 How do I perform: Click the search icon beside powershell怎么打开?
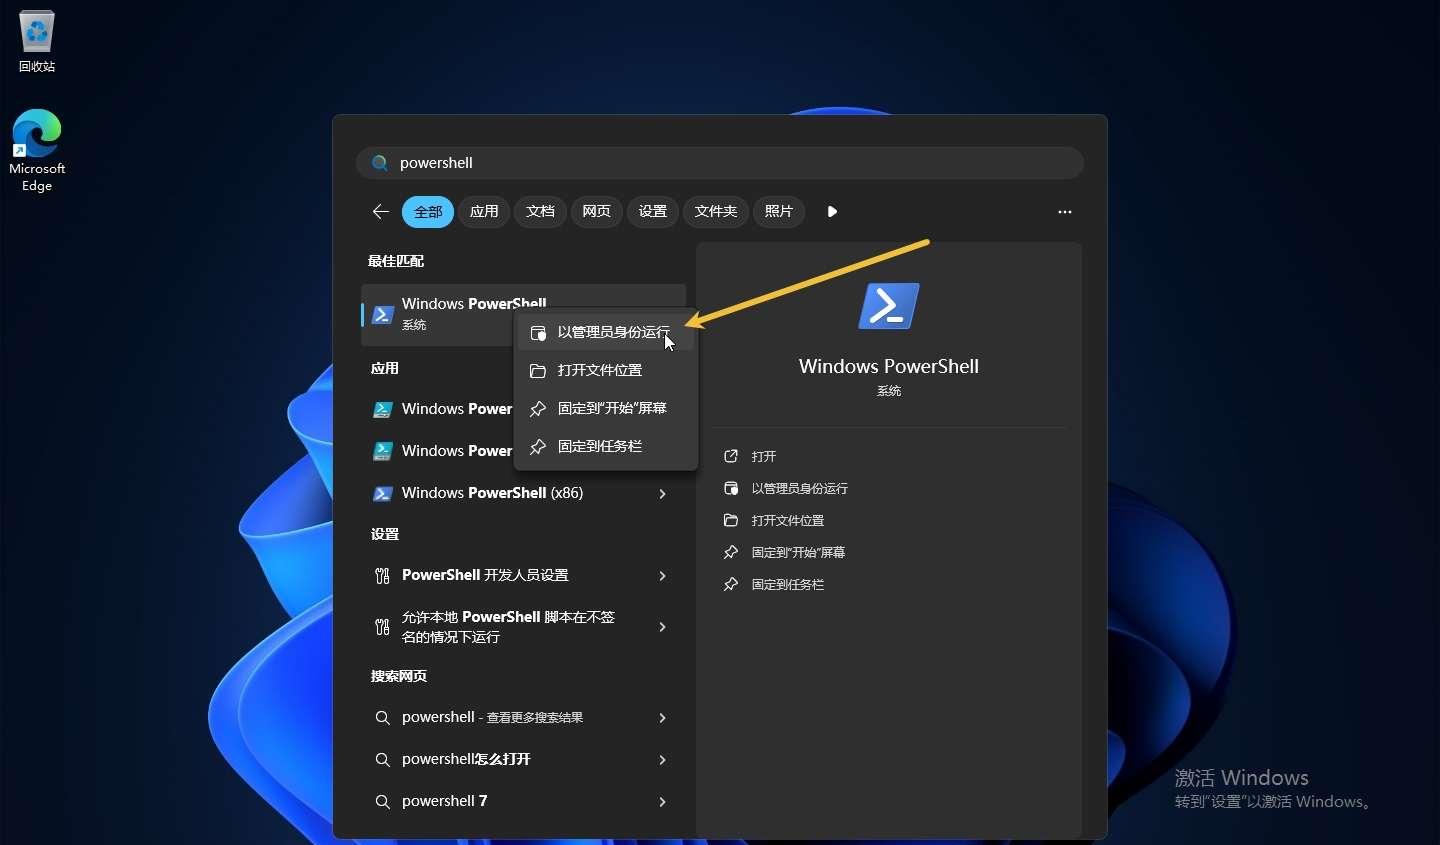click(x=382, y=759)
